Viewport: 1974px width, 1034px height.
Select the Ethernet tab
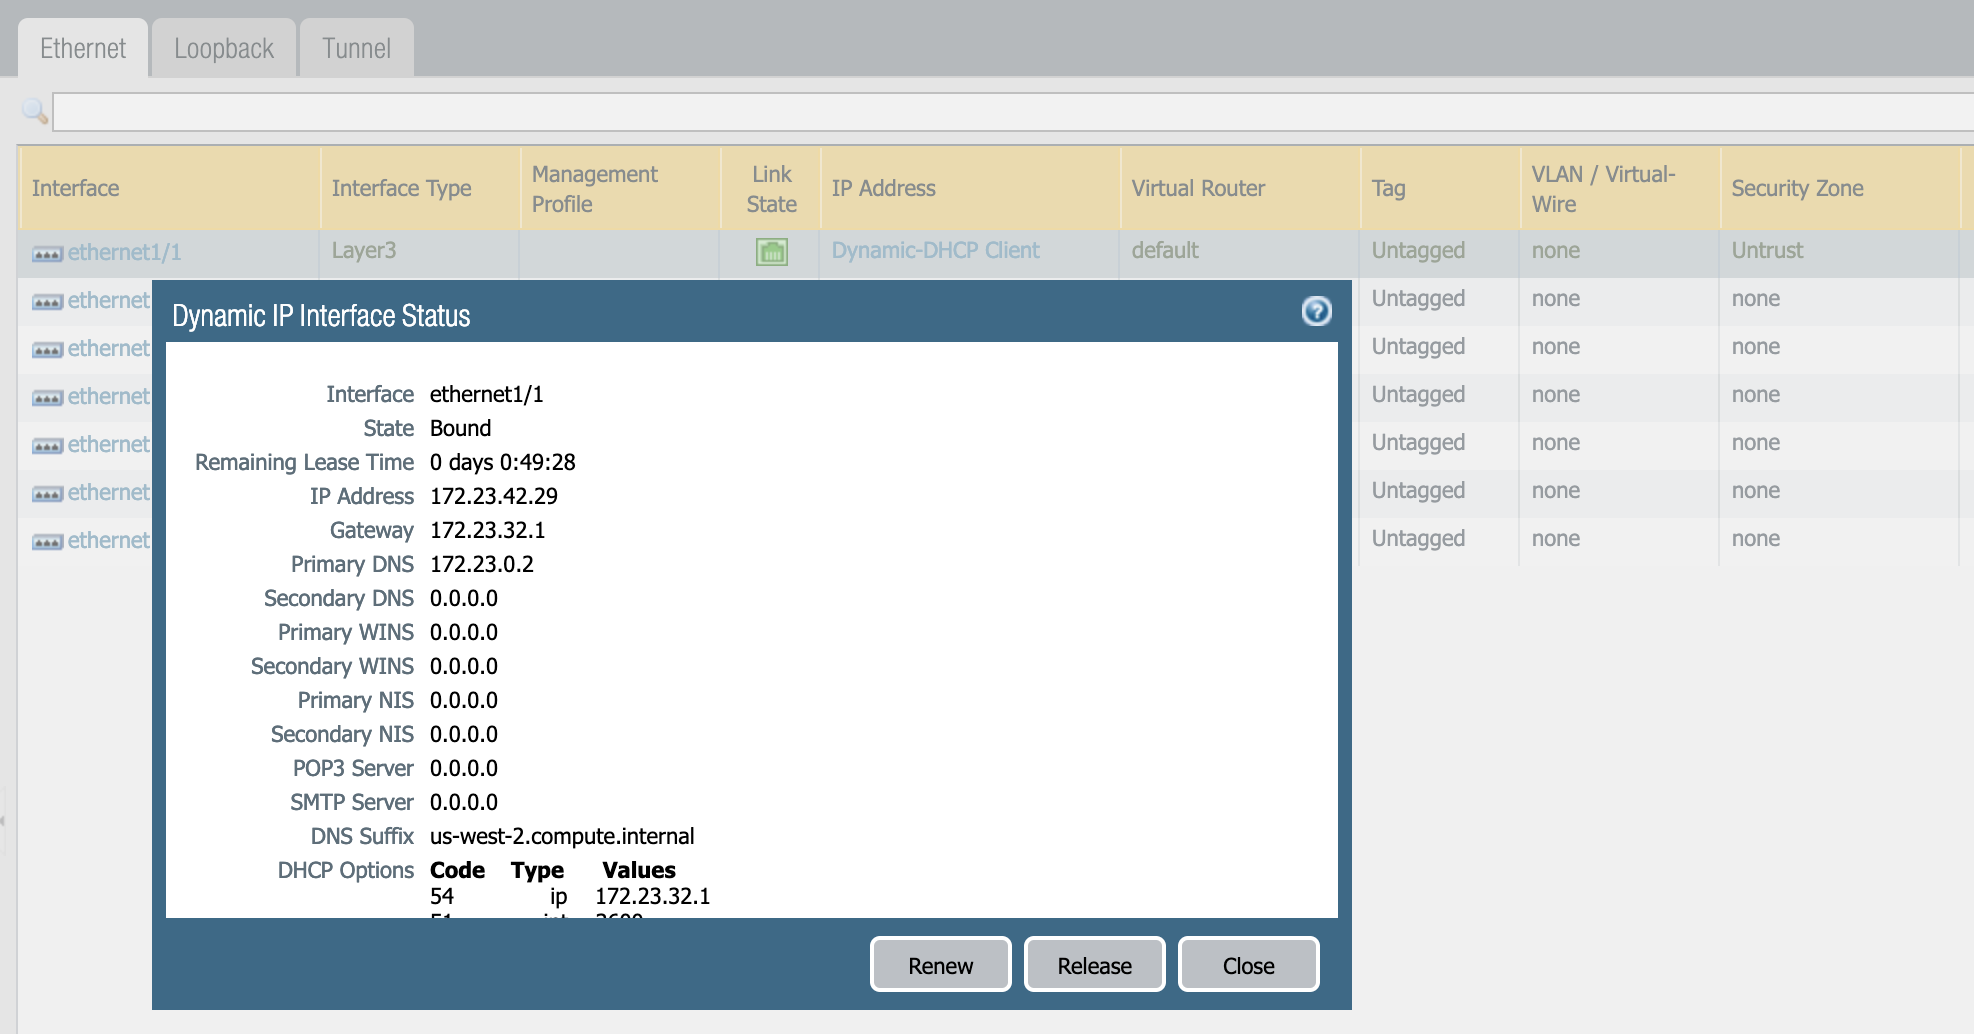click(83, 48)
